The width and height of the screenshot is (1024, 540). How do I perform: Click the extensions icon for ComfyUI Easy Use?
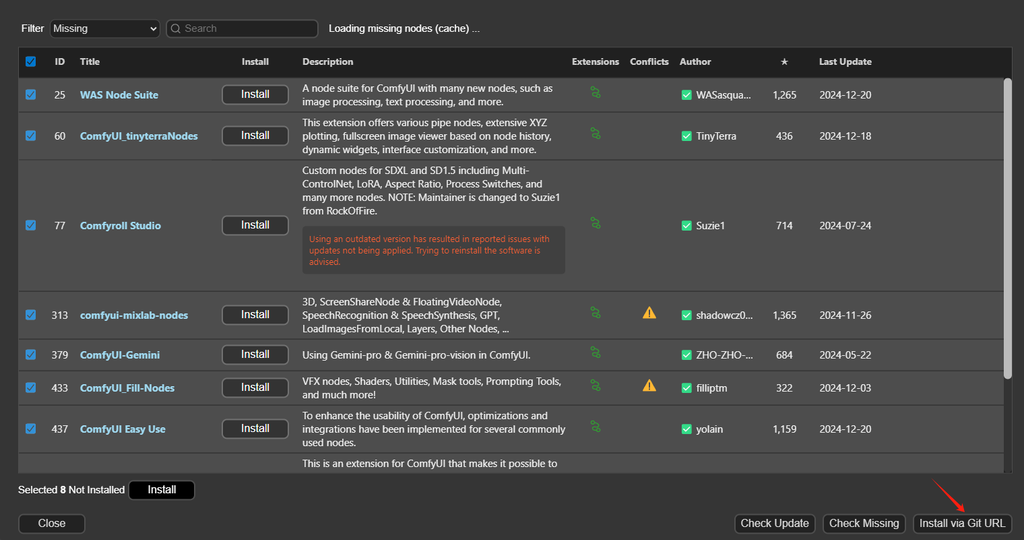(x=595, y=427)
